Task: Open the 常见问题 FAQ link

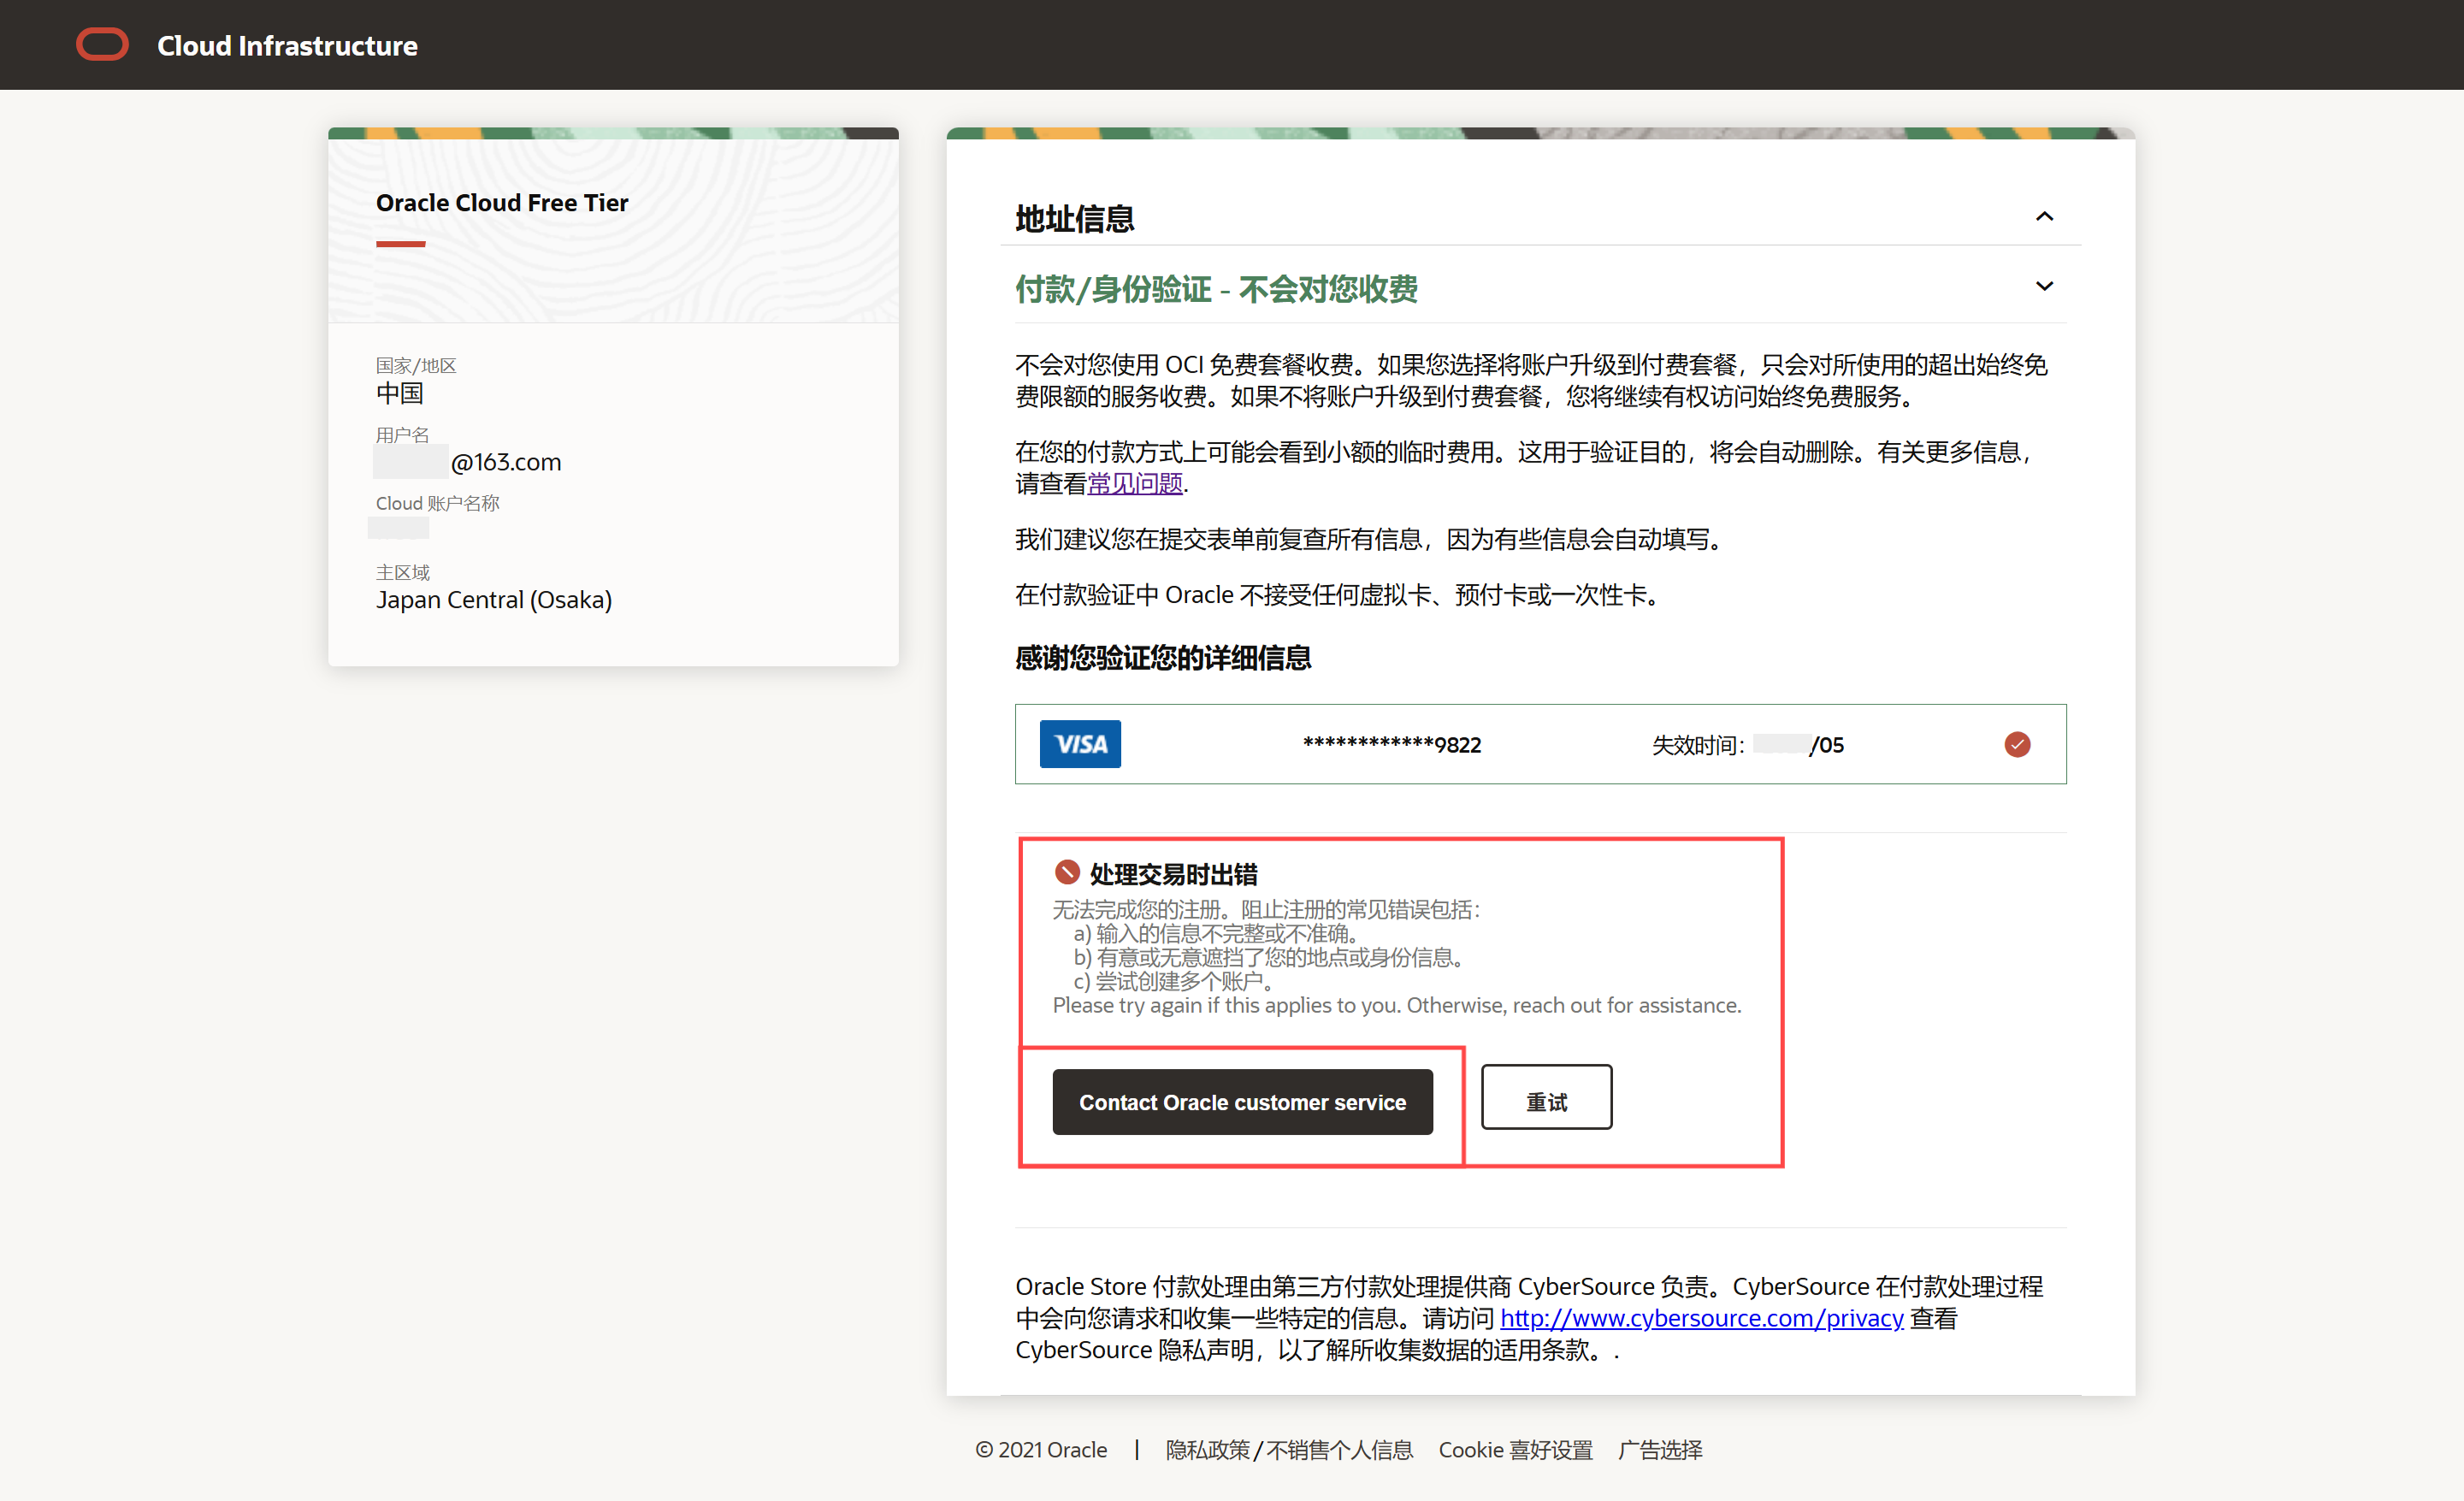Action: (x=1135, y=483)
